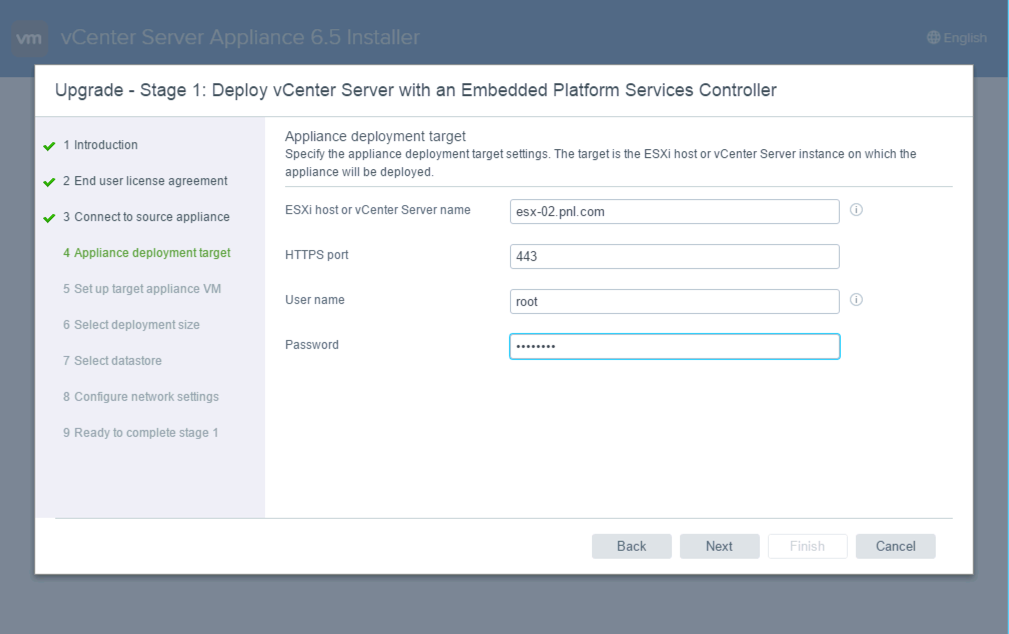The height and width of the screenshot is (634, 1009).
Task: Select step 8 Configure network settings
Action: (141, 397)
